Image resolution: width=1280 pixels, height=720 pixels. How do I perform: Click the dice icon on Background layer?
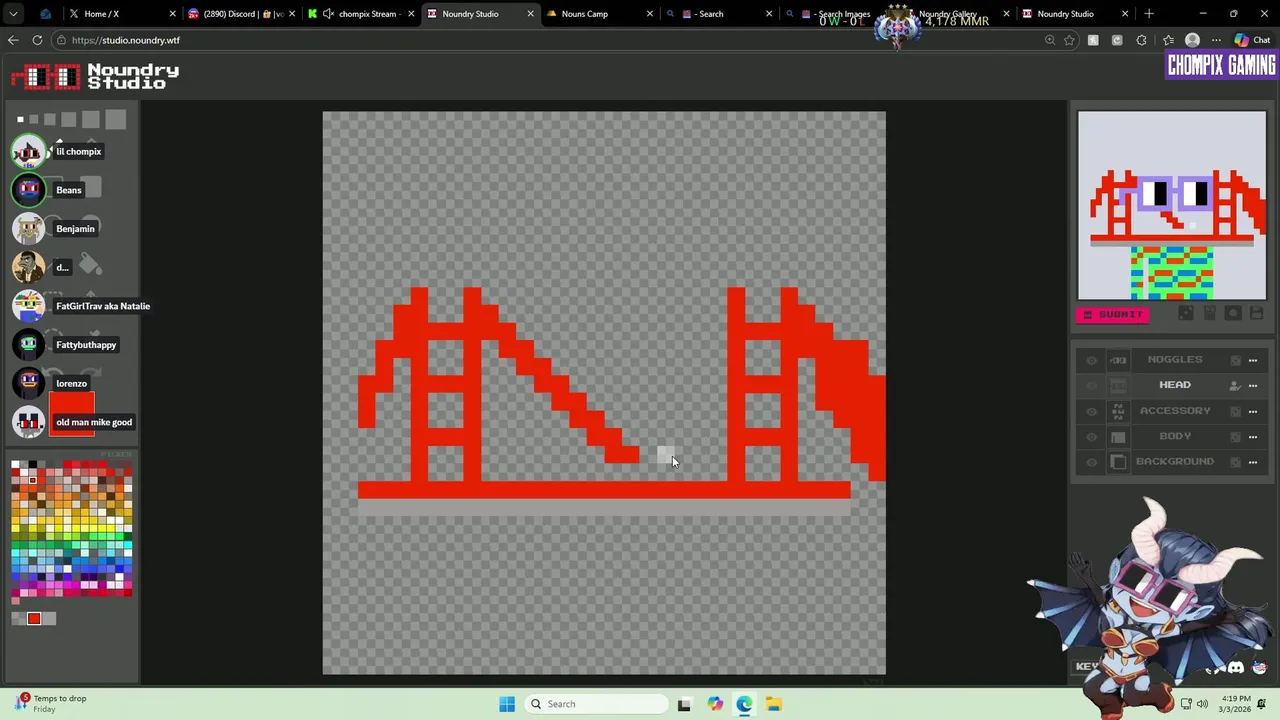[1236, 462]
